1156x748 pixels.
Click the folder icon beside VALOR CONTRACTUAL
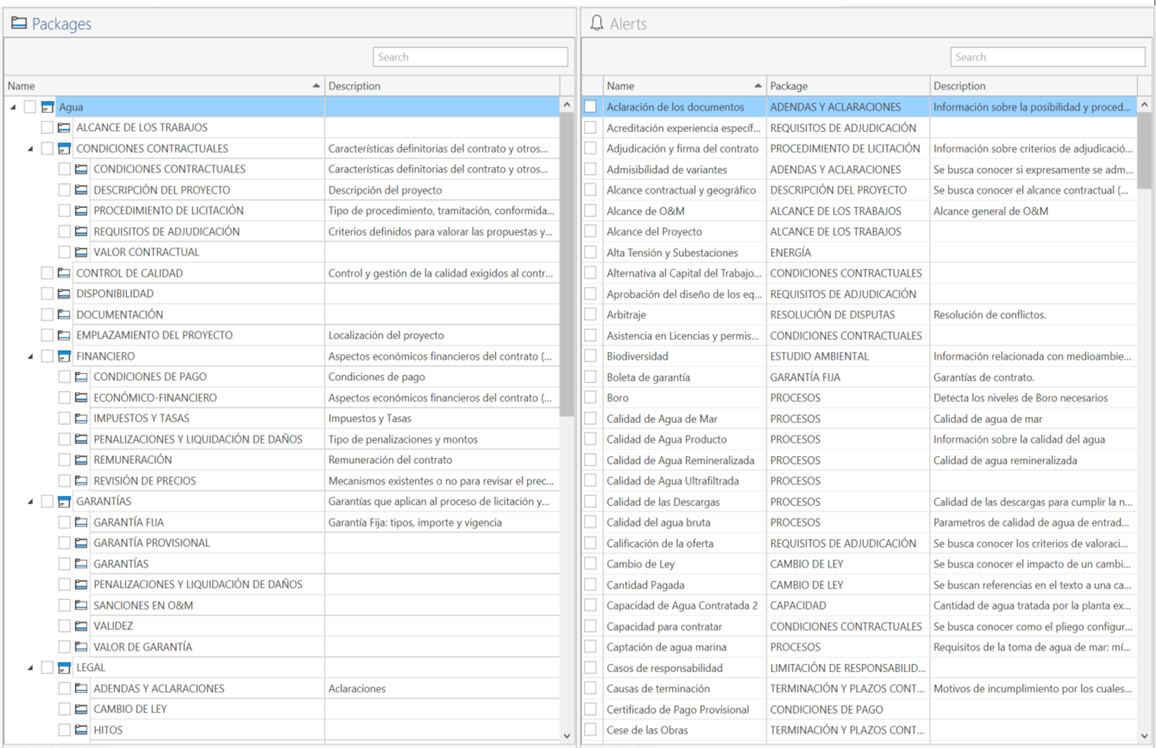coord(81,252)
